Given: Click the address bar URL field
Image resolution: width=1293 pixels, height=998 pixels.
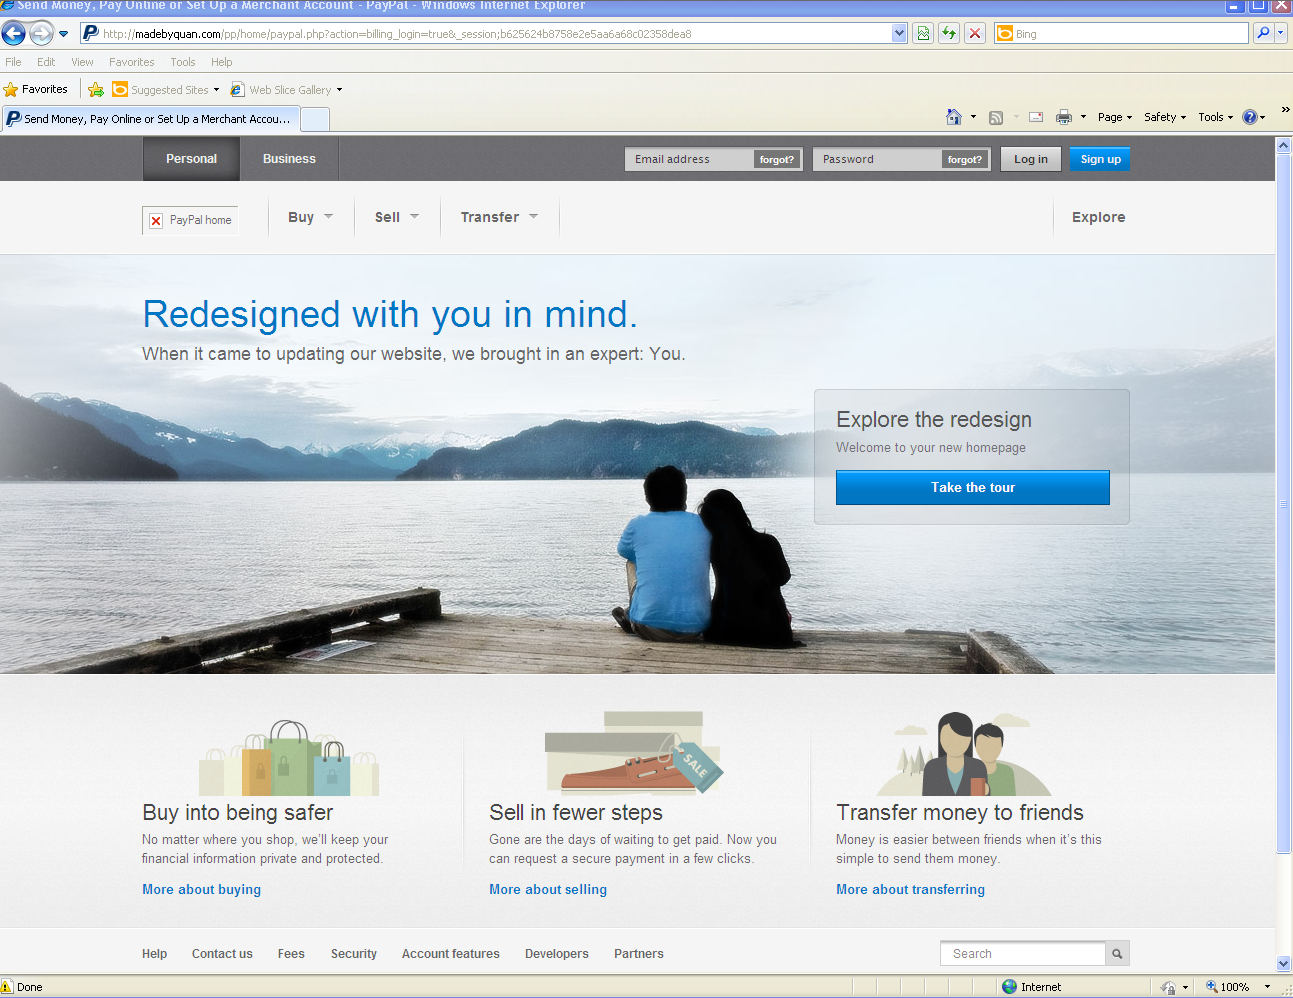Looking at the screenshot, I should point(488,33).
